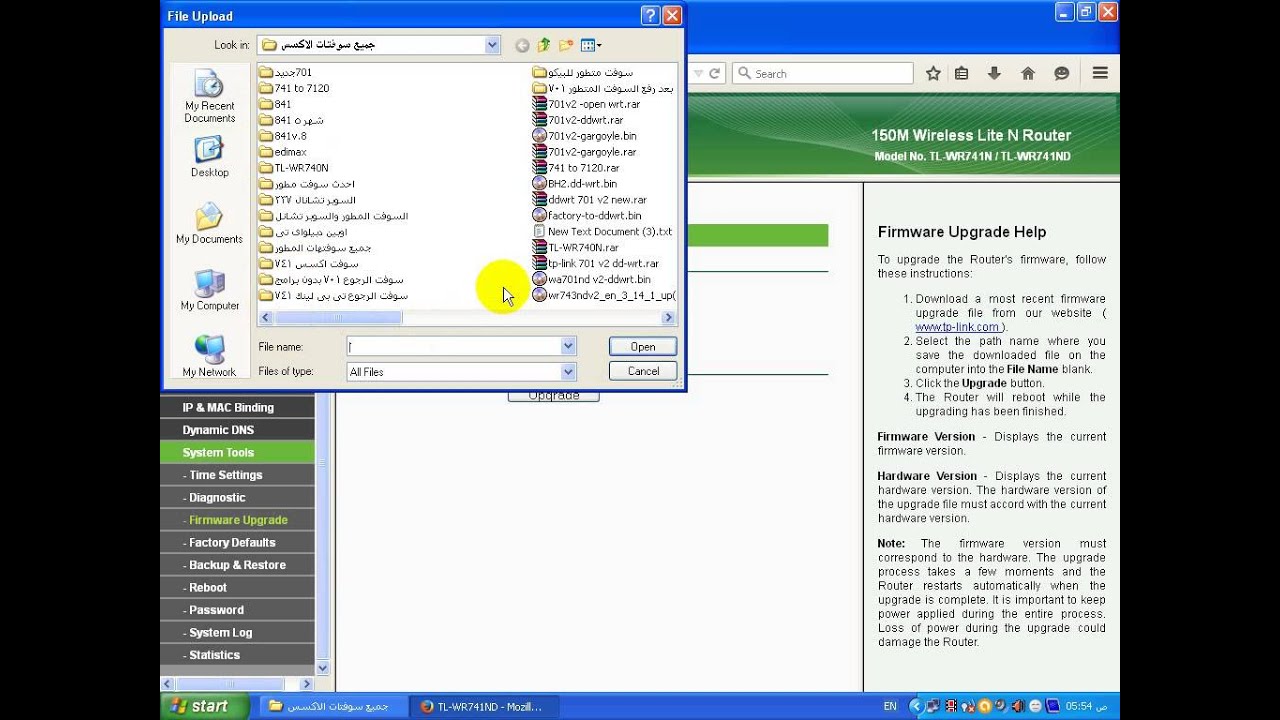Expand the Look in folder dropdown
The image size is (1280, 720).
point(492,45)
